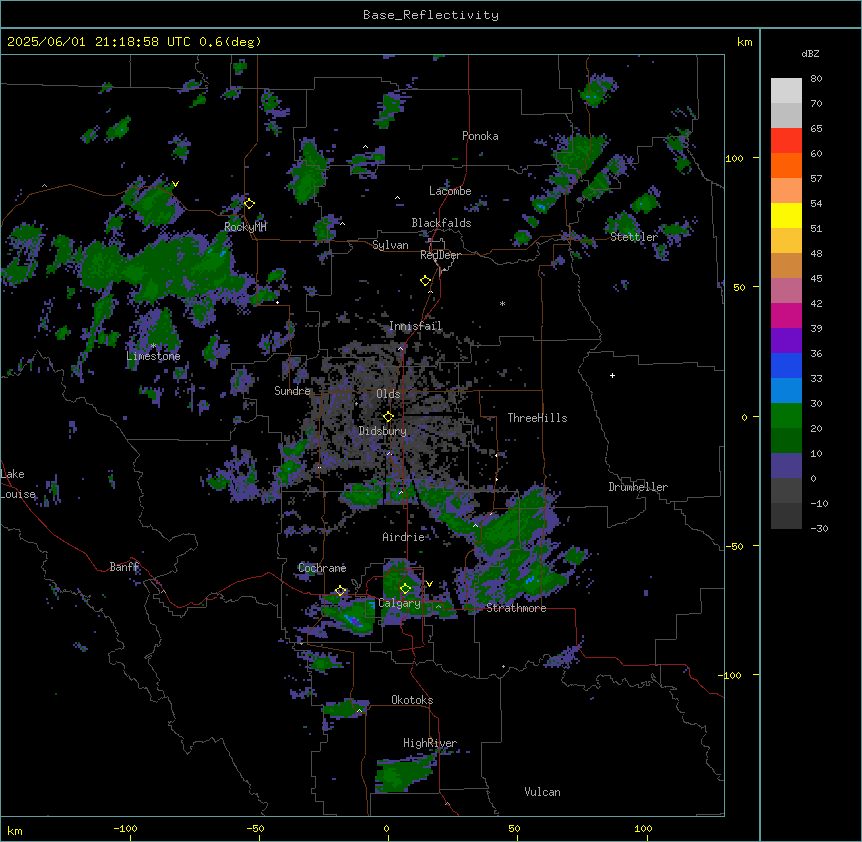
Task: Select the magenta swatch in the legend
Action: coord(786,315)
